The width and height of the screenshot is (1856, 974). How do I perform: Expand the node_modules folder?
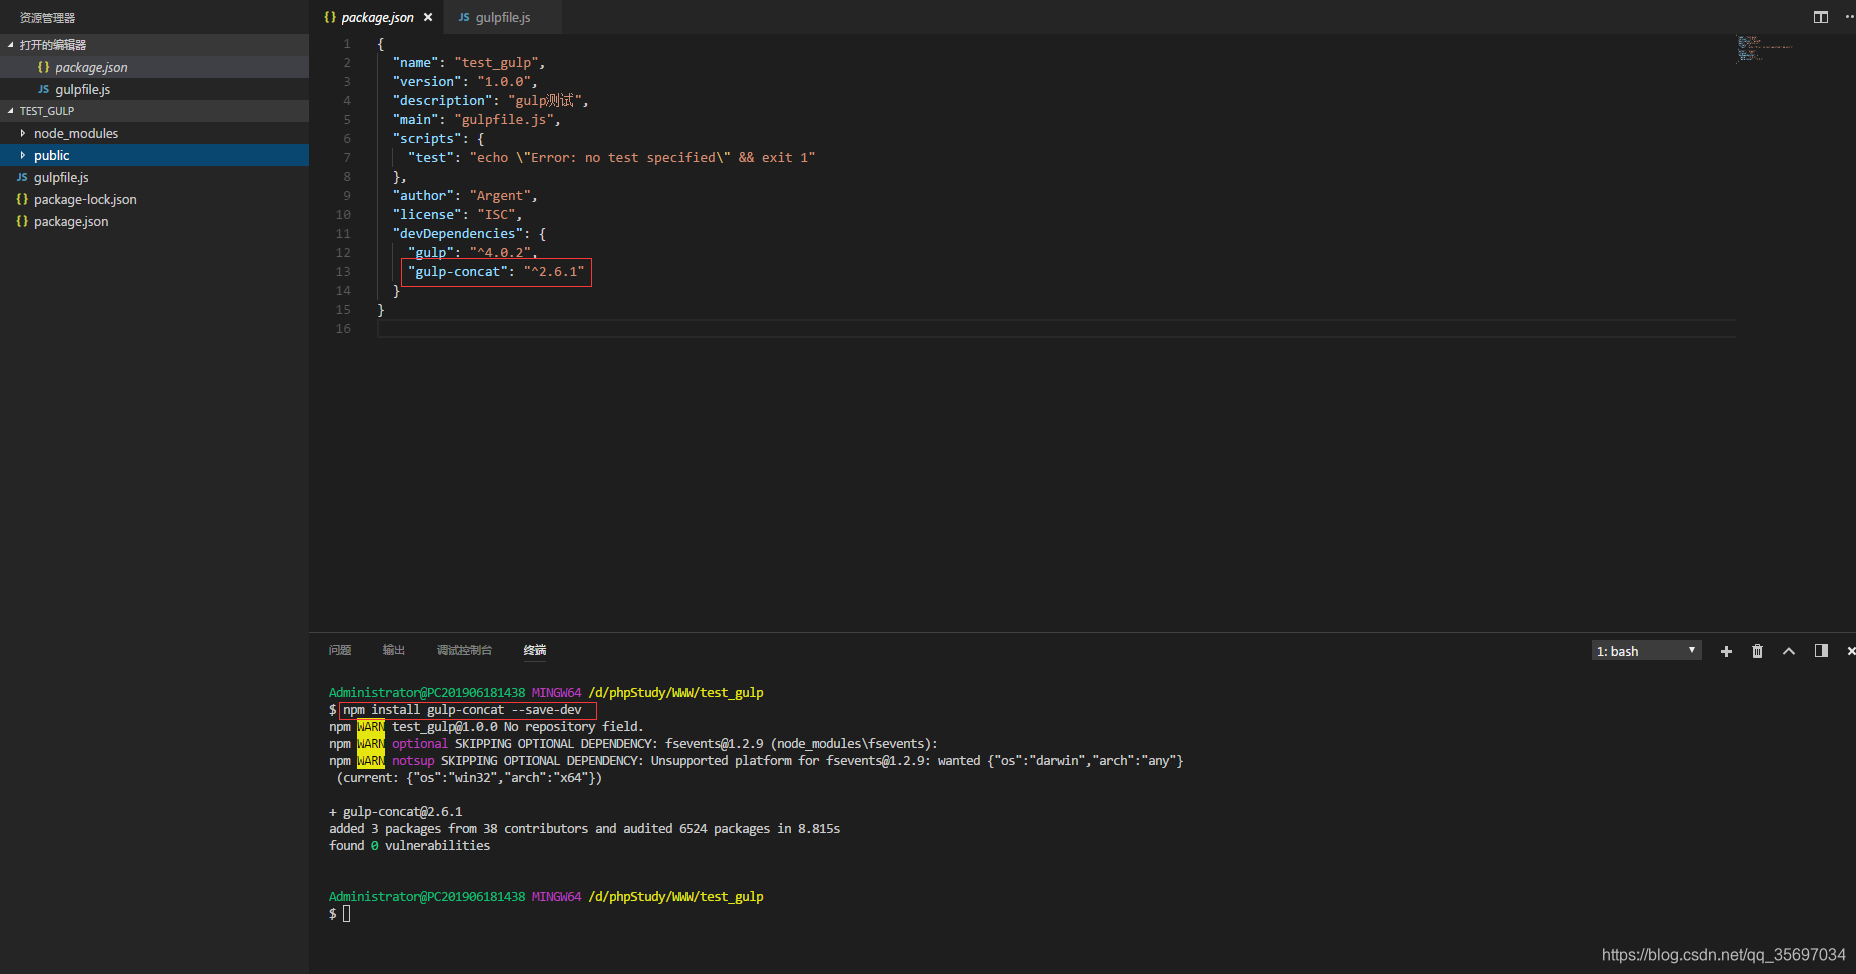tap(23, 133)
